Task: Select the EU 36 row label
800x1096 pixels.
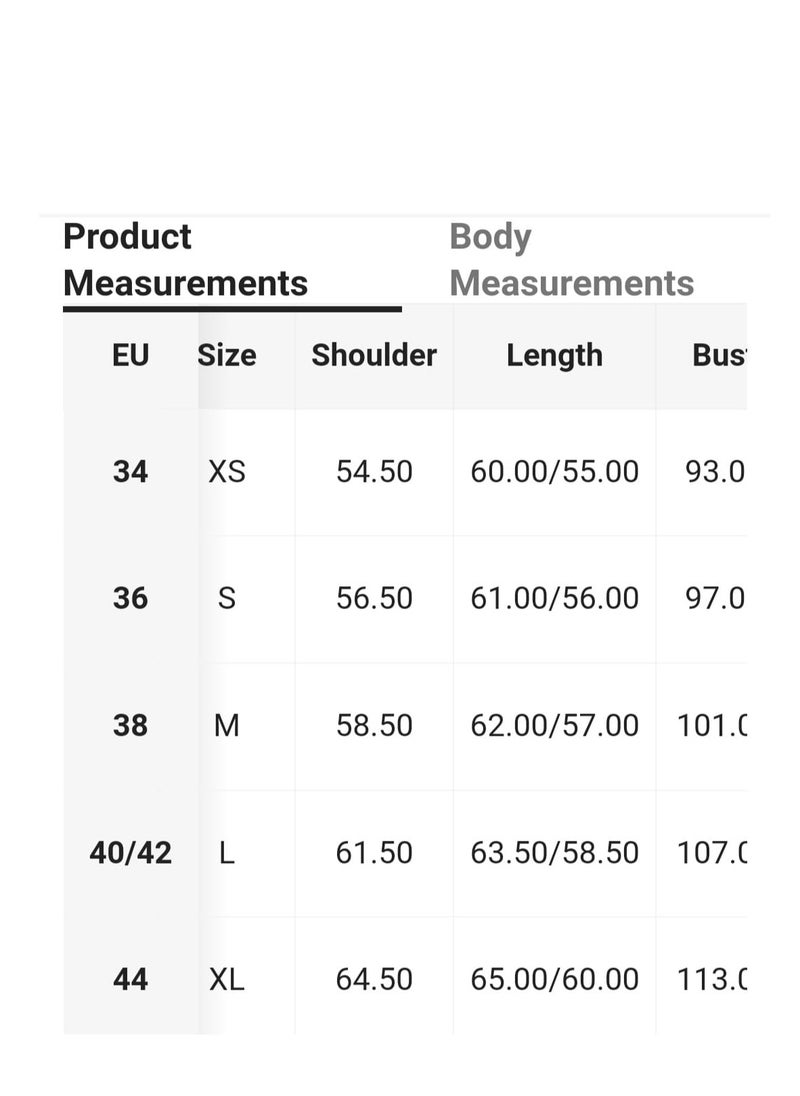Action: tap(131, 598)
